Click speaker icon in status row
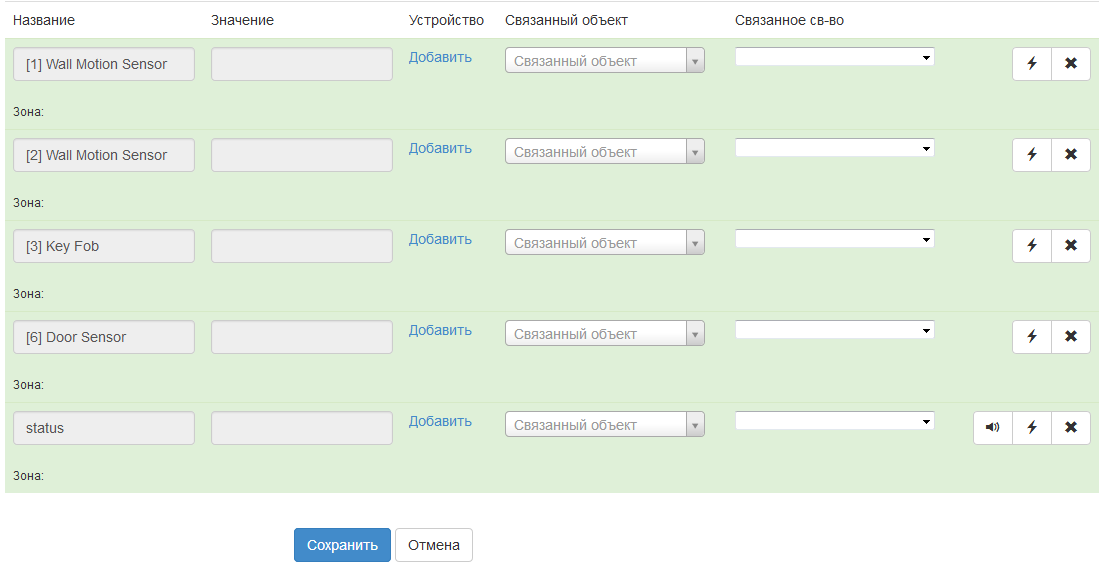The width and height of the screenshot is (1104, 566). point(992,428)
